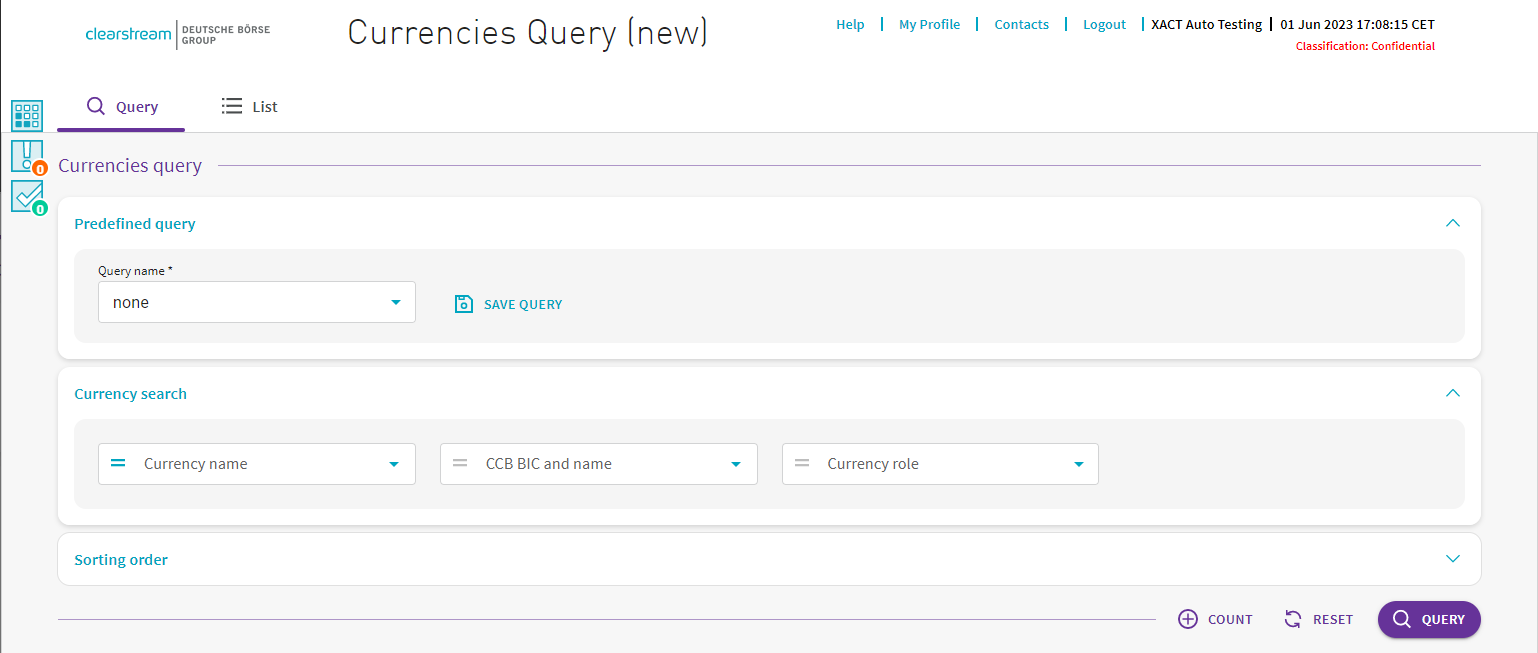Collapse the Currency search section chevron

point(1453,393)
